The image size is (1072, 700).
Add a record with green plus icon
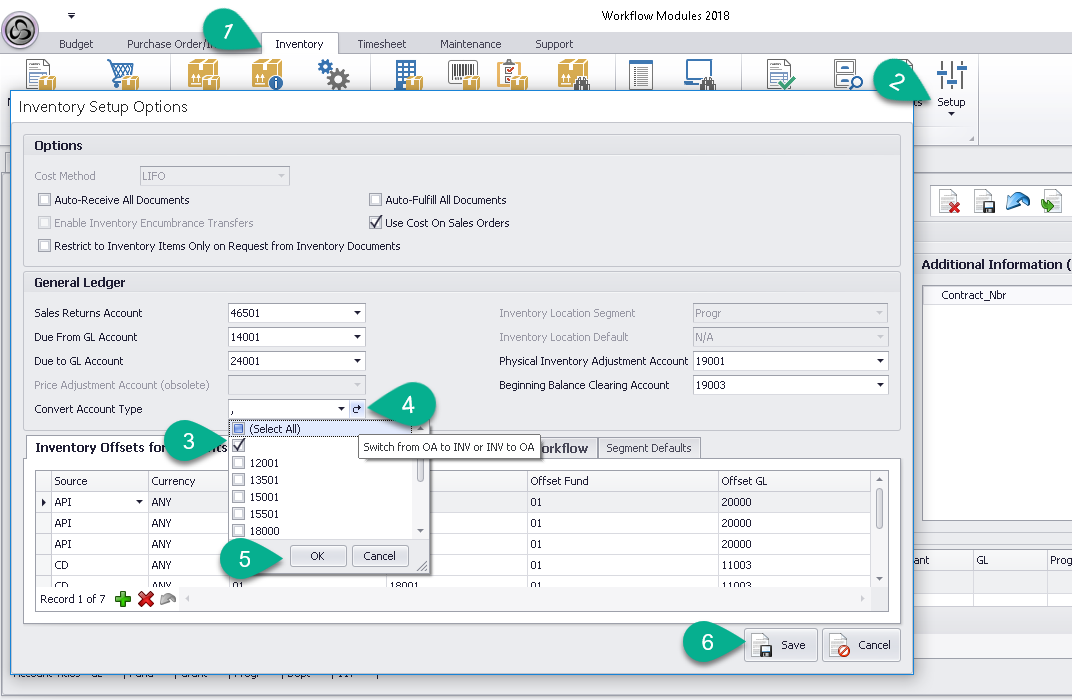pyautogui.click(x=122, y=599)
